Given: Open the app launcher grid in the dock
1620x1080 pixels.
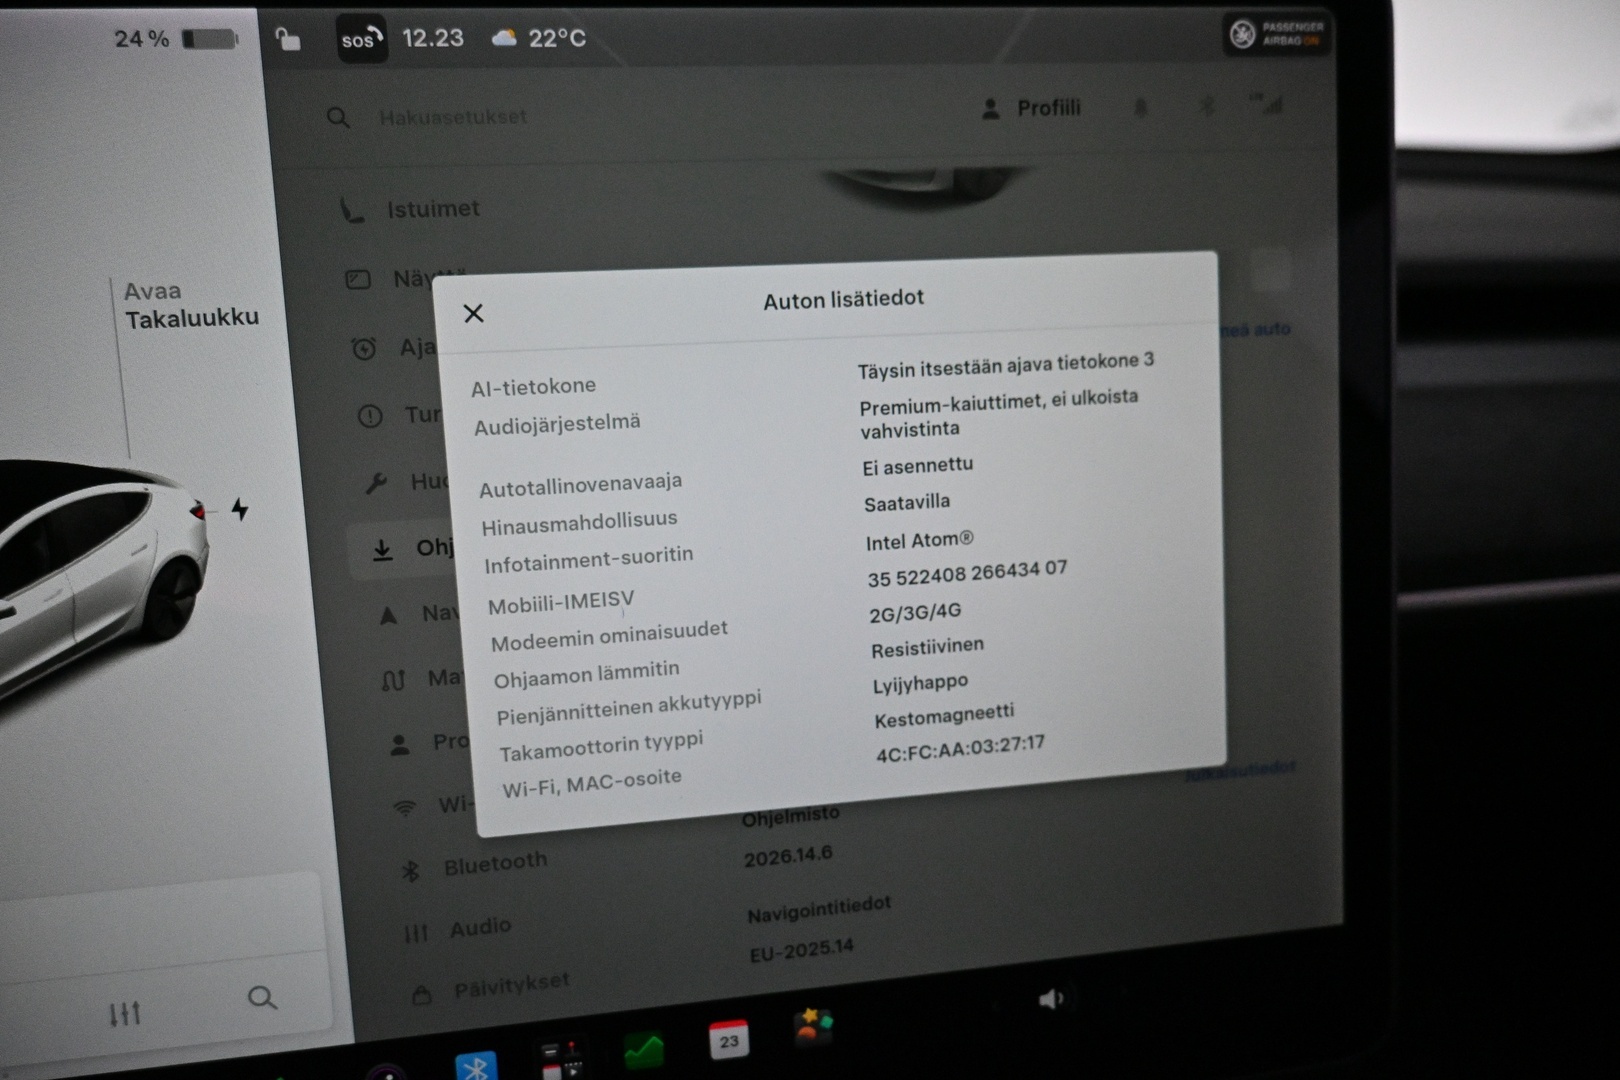Looking at the screenshot, I should pos(562,1059).
